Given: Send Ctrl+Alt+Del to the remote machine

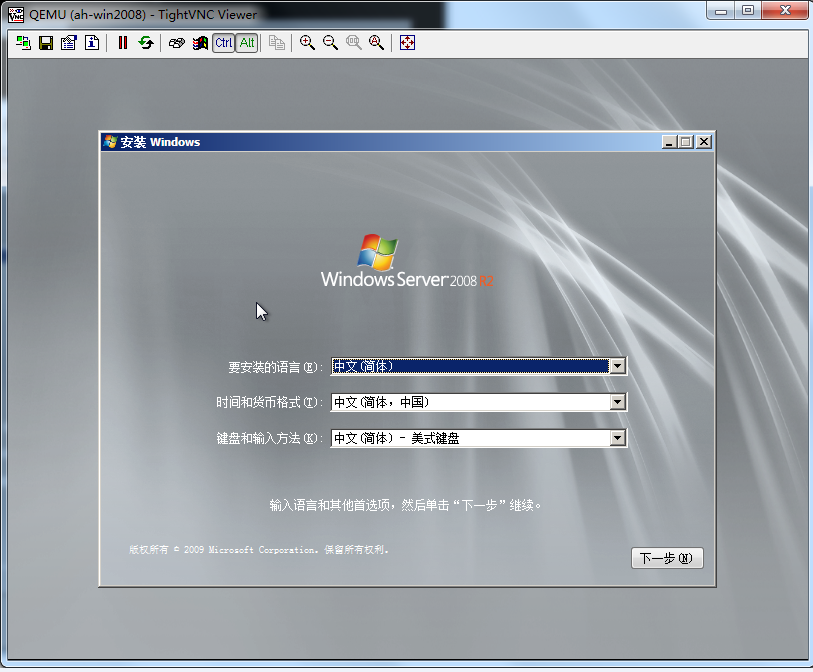Looking at the screenshot, I should click(x=177, y=43).
